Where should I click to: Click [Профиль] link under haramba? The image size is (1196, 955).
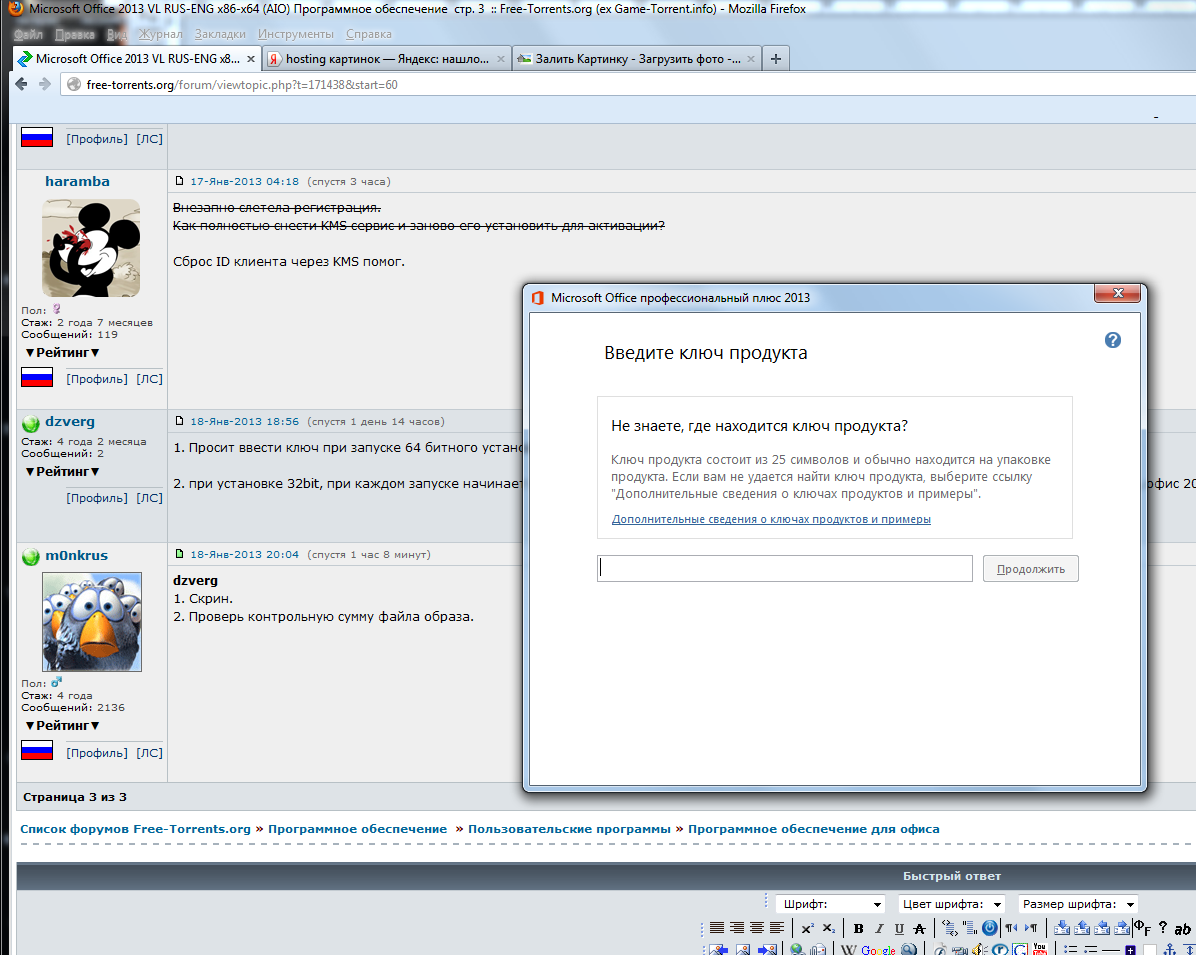point(97,379)
